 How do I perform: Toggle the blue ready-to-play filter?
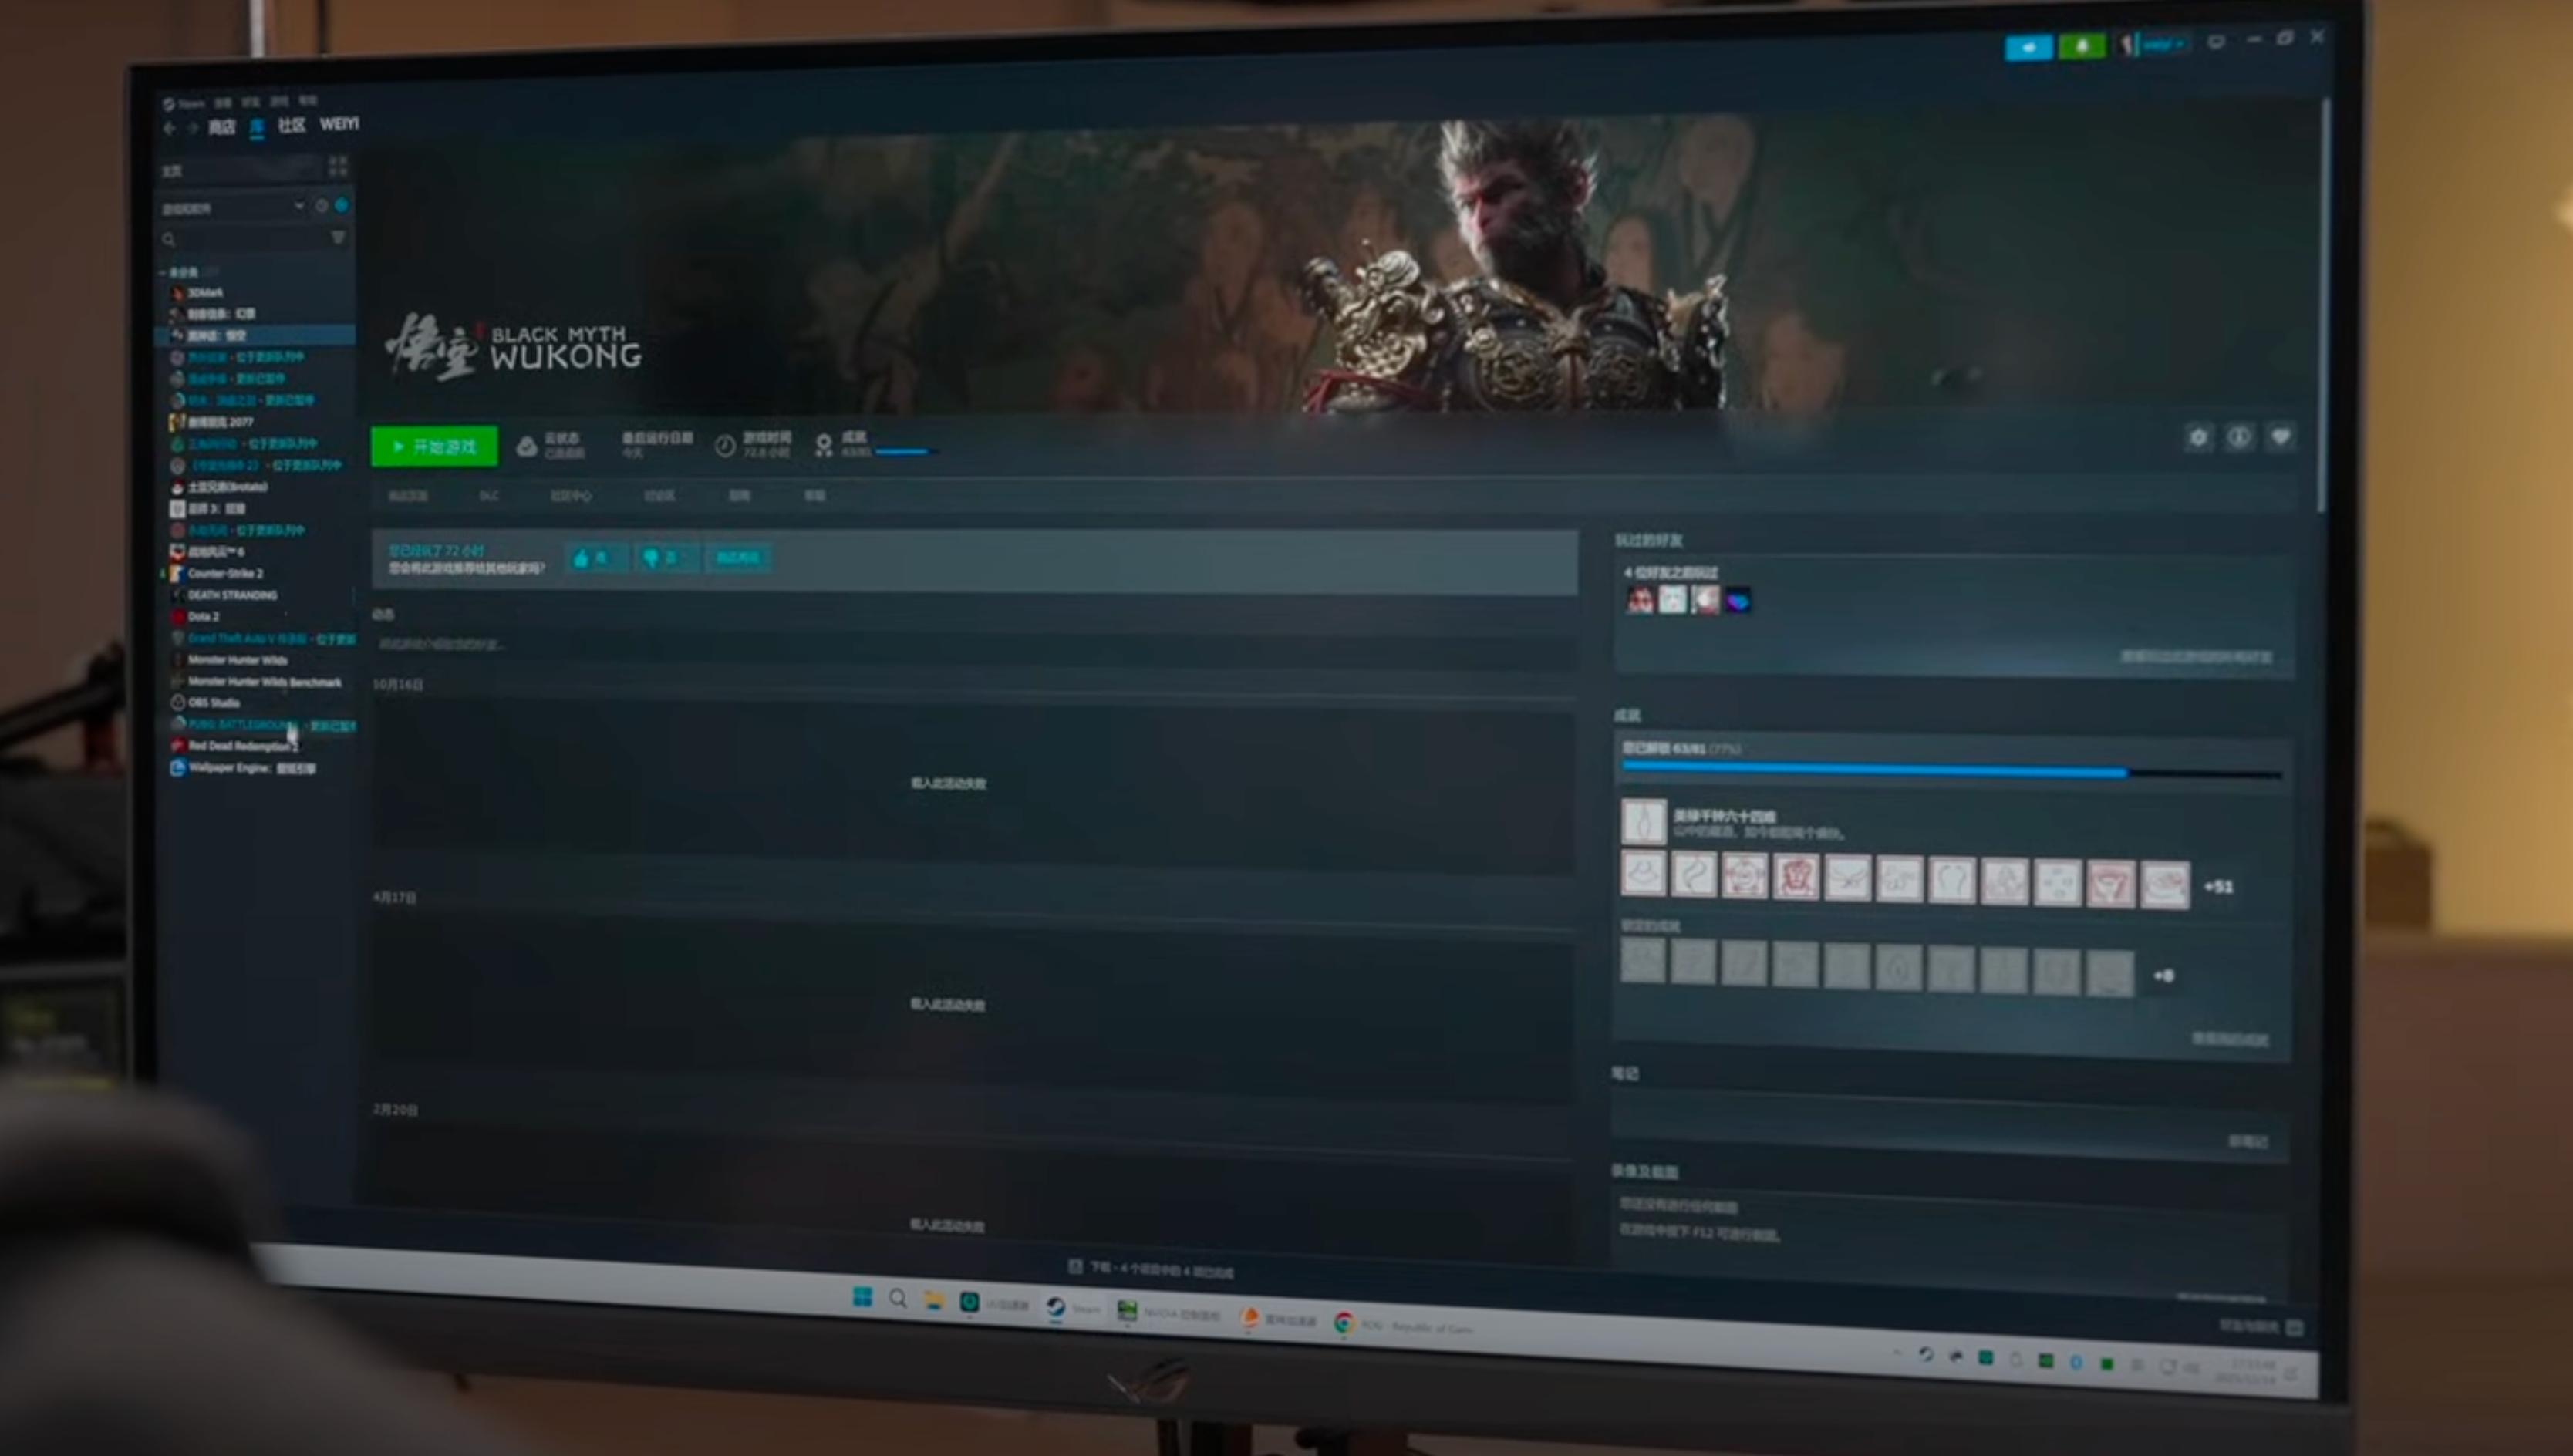coord(342,205)
